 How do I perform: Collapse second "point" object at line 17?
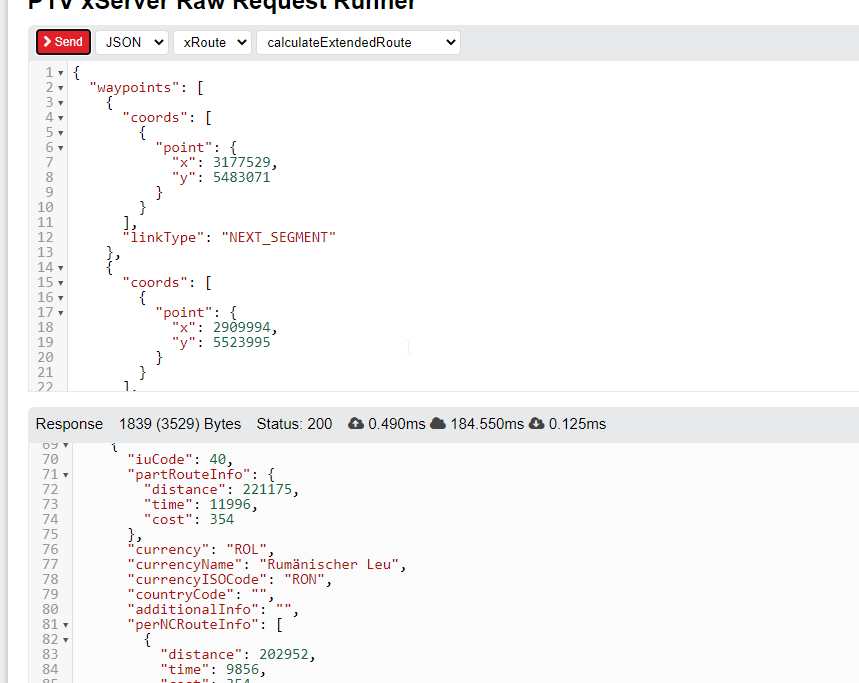click(61, 313)
